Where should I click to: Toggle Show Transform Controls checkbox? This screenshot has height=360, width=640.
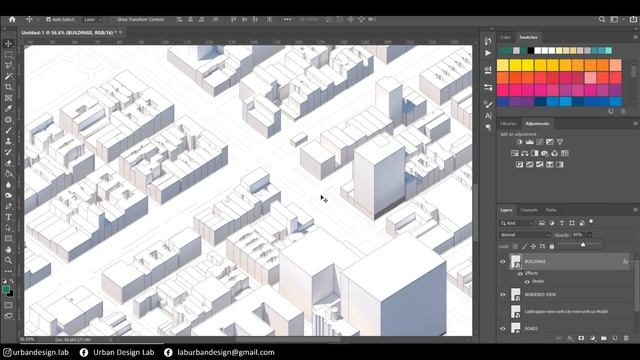click(113, 19)
